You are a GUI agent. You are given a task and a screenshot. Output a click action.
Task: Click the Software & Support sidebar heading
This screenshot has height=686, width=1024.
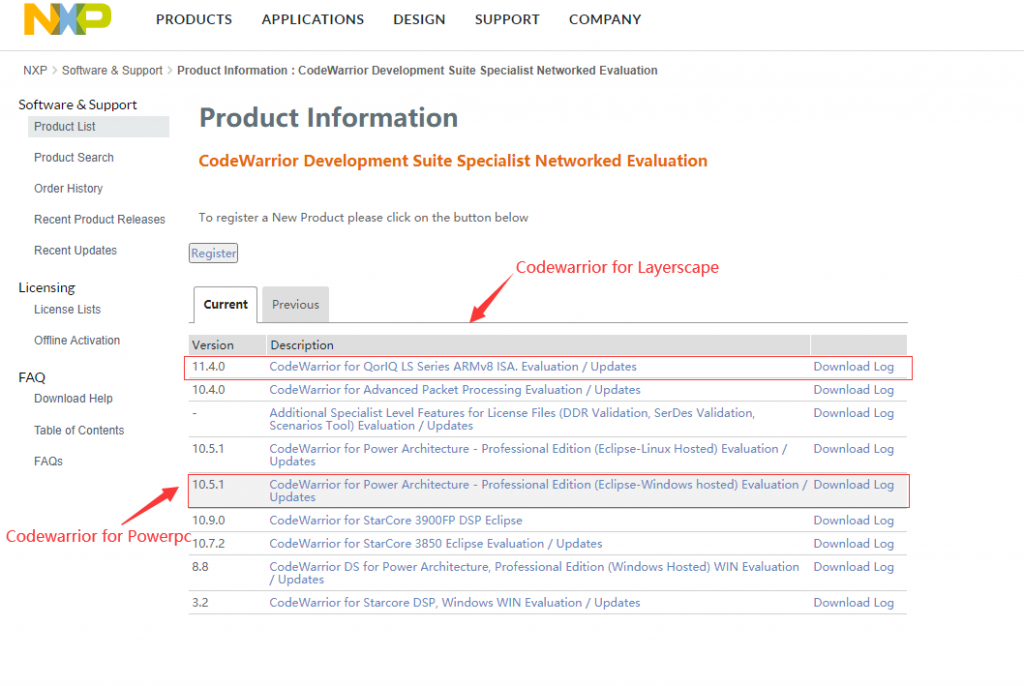pos(78,105)
